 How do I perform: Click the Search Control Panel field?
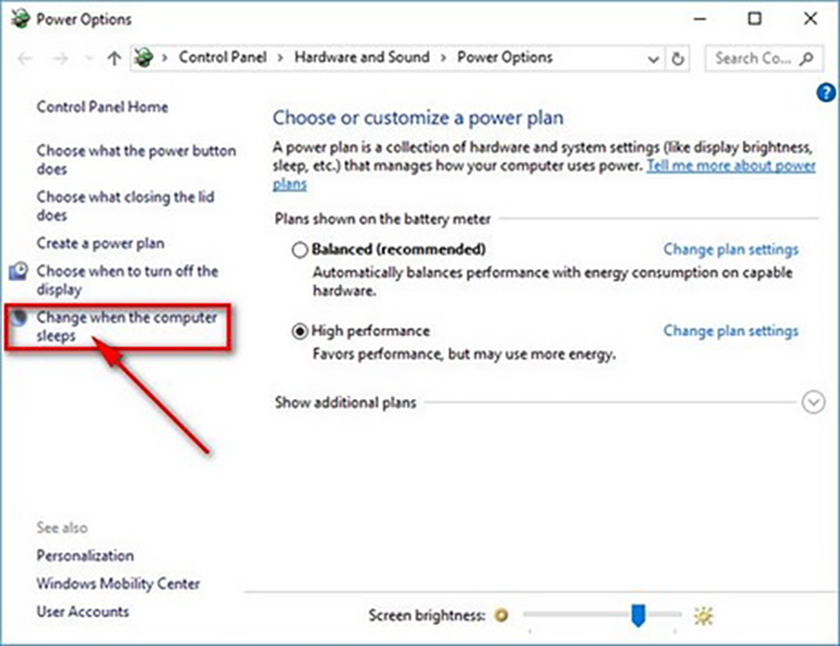click(x=753, y=58)
